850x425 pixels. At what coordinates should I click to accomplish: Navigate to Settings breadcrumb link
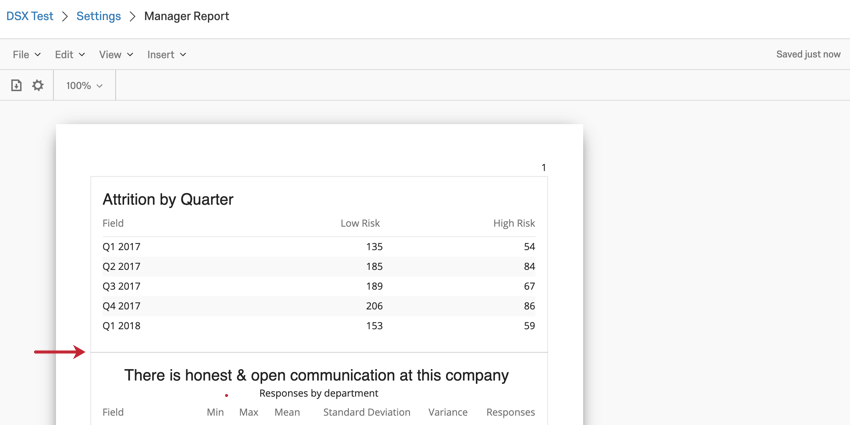98,16
